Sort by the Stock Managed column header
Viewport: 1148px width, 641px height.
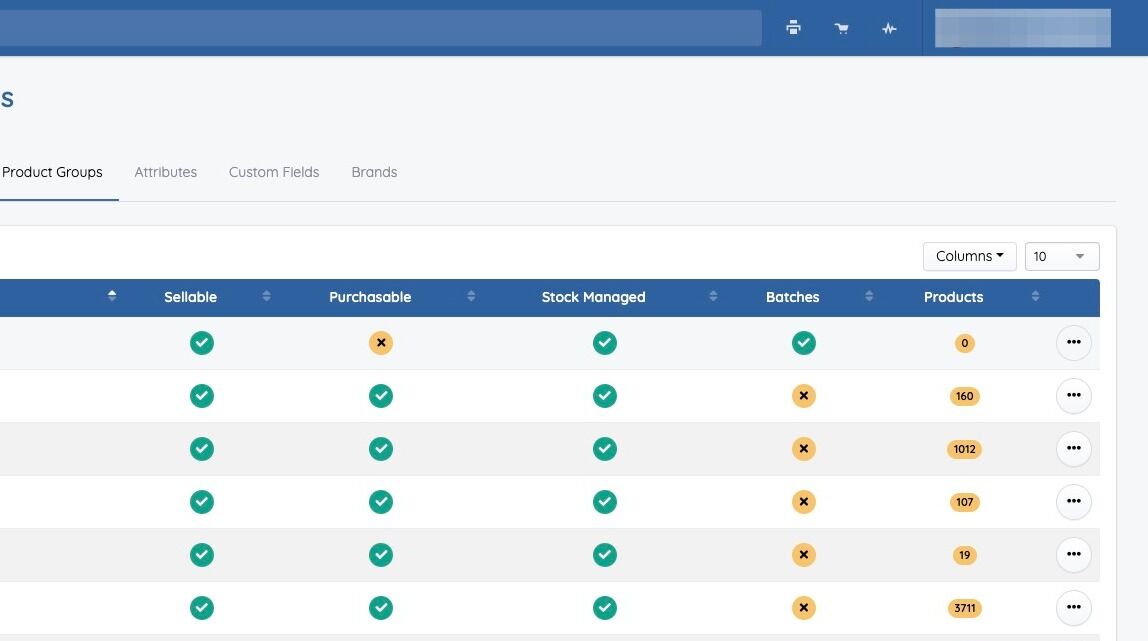pos(593,297)
